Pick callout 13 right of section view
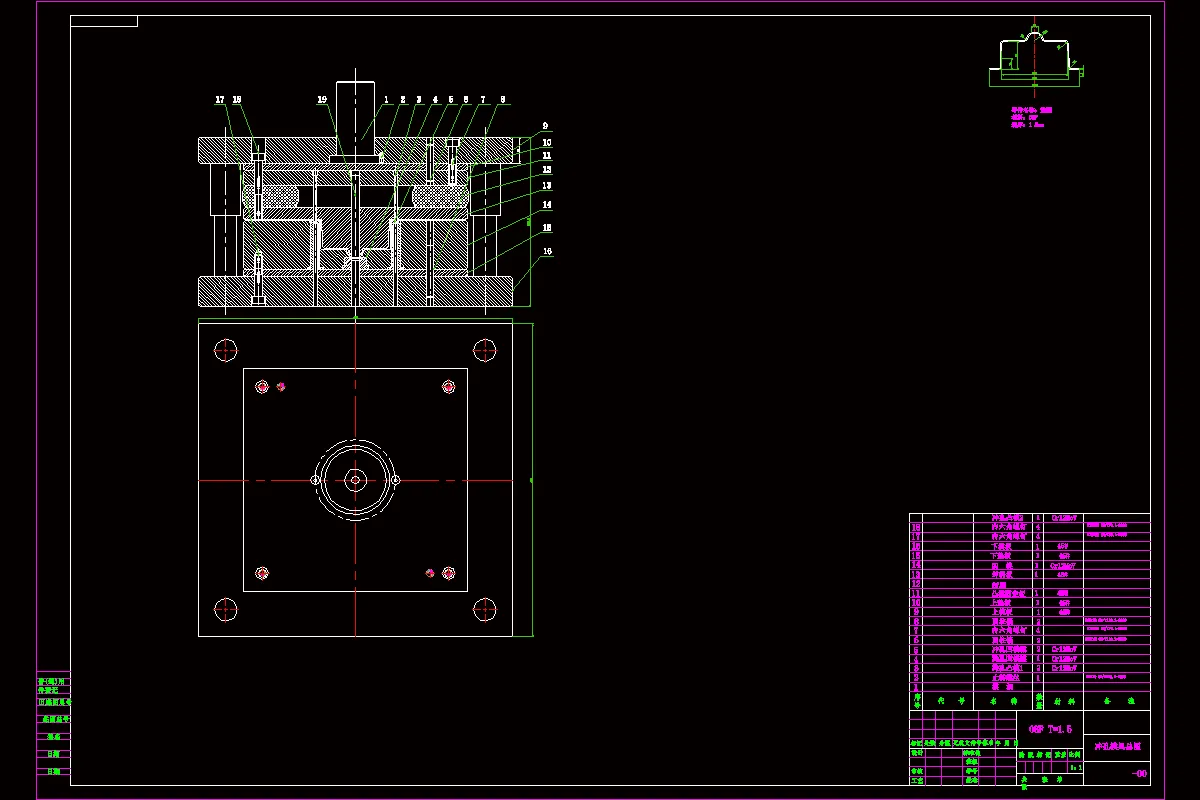This screenshot has width=1200, height=800. (x=547, y=186)
